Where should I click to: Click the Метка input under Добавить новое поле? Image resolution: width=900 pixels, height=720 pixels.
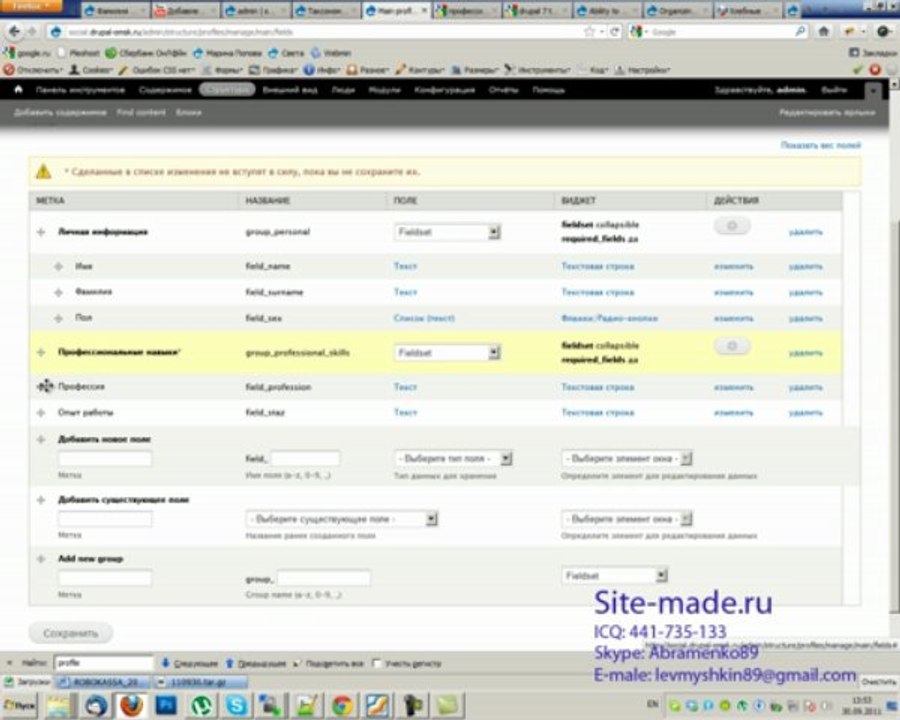point(105,458)
